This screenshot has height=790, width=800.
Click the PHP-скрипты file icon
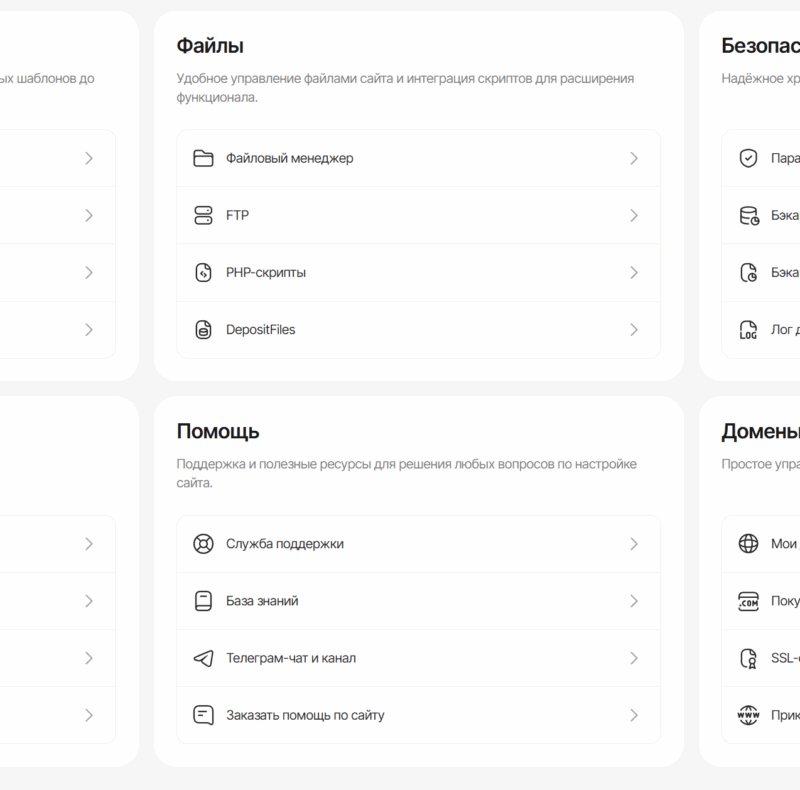[x=203, y=272]
